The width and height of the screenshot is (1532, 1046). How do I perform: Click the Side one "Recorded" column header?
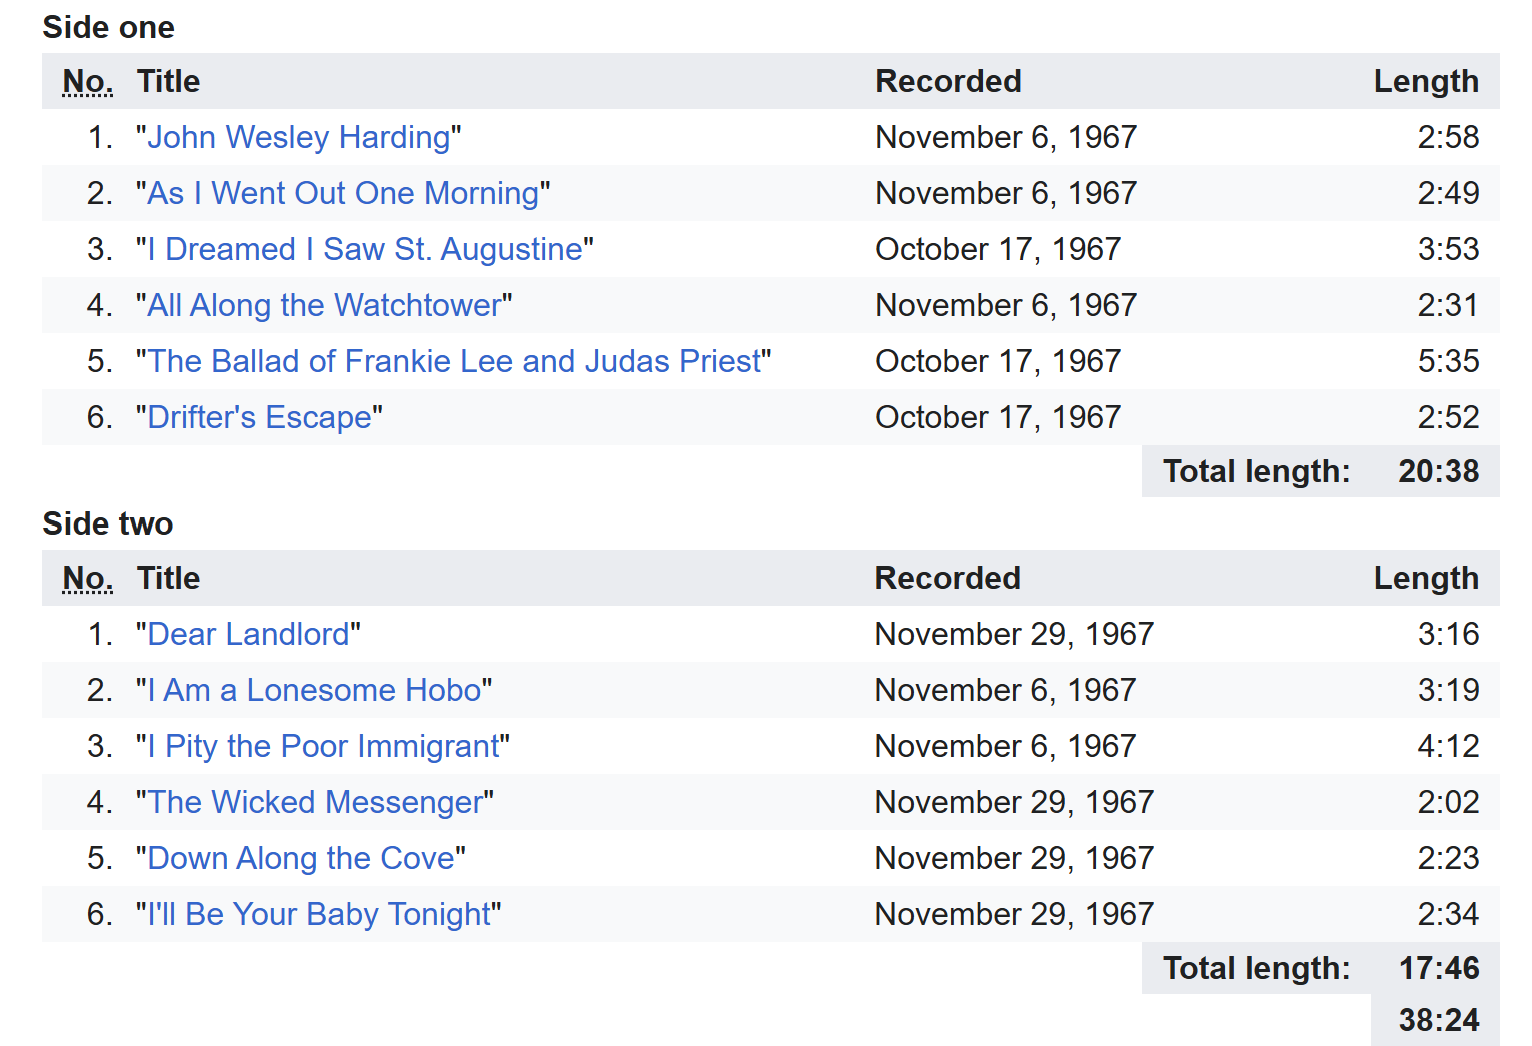[x=948, y=81]
